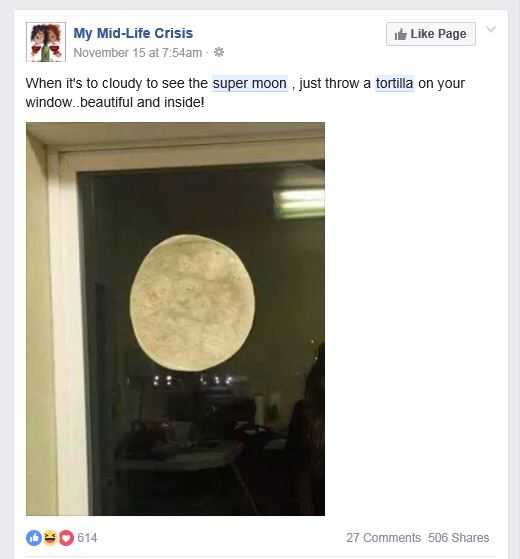This screenshot has width=520, height=559.
Task: Open the November 15 at 7:54am timestamp
Action: pos(138,53)
